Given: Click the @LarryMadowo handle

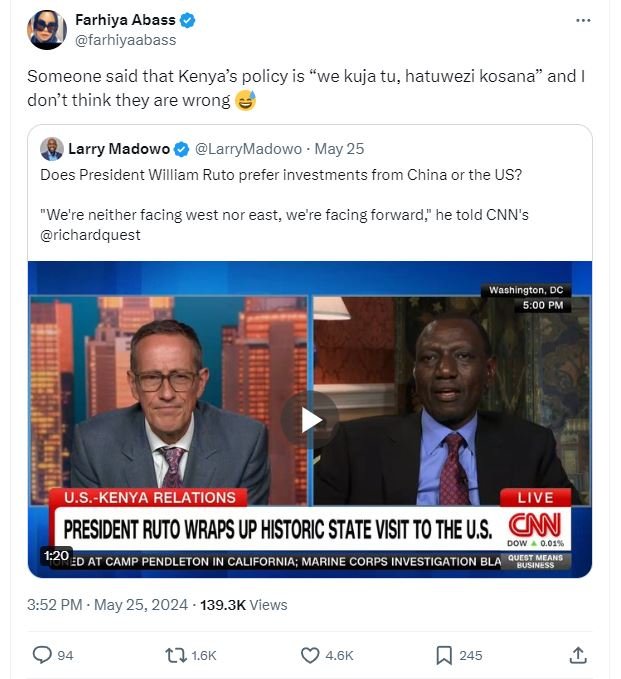Looking at the screenshot, I should coord(248,149).
